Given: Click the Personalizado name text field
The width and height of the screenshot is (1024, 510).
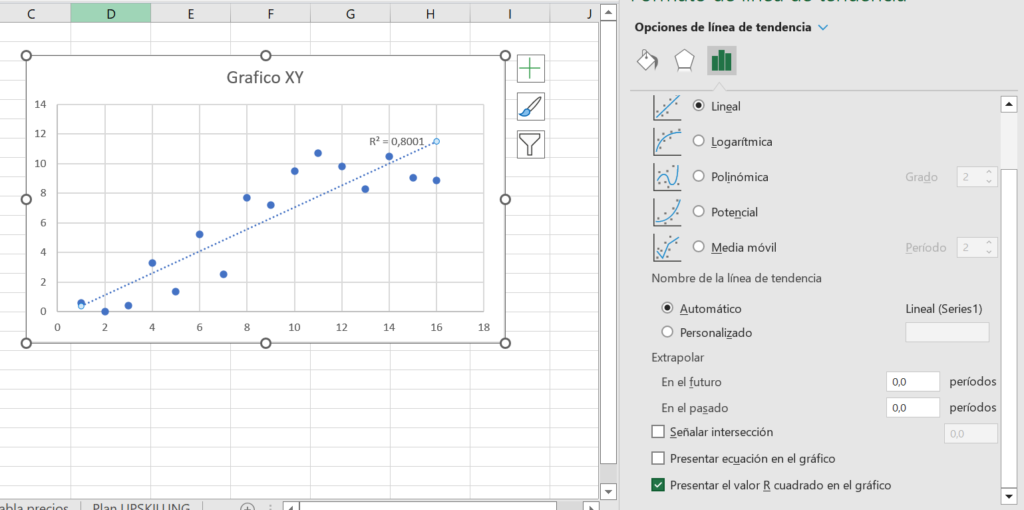Looking at the screenshot, I should tap(947, 332).
